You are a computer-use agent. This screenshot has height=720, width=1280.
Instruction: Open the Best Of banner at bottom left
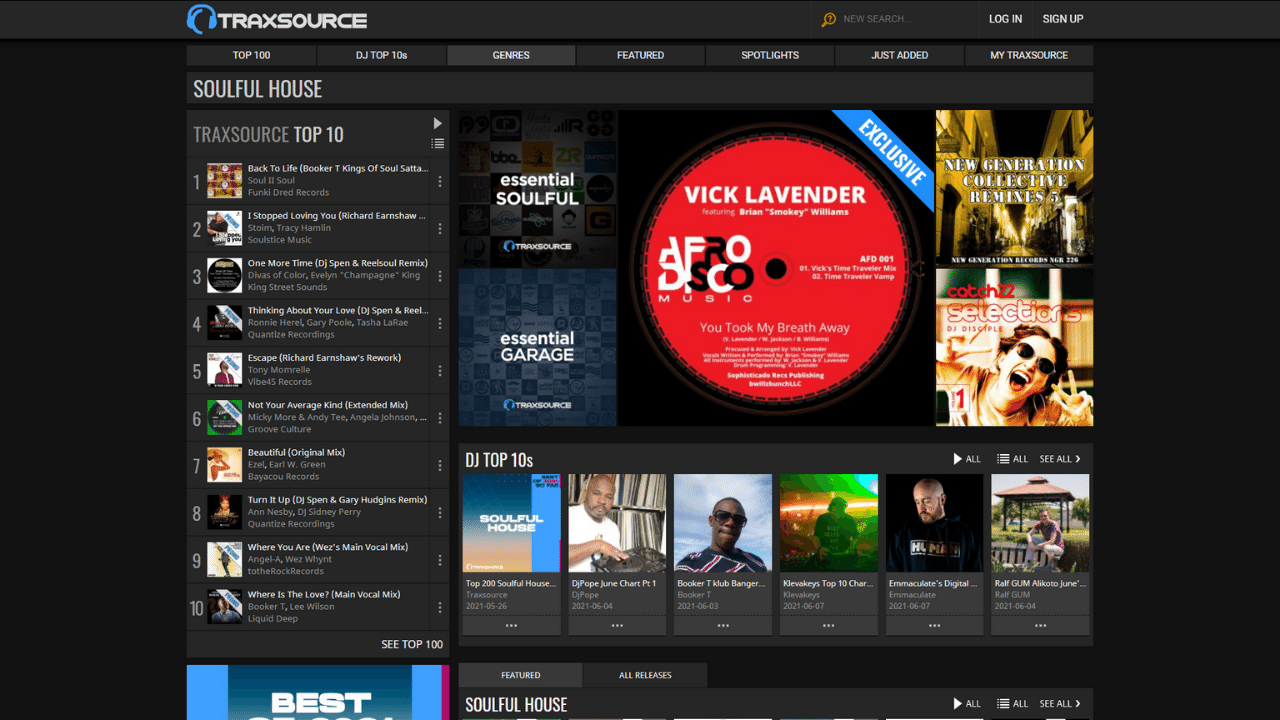click(318, 692)
